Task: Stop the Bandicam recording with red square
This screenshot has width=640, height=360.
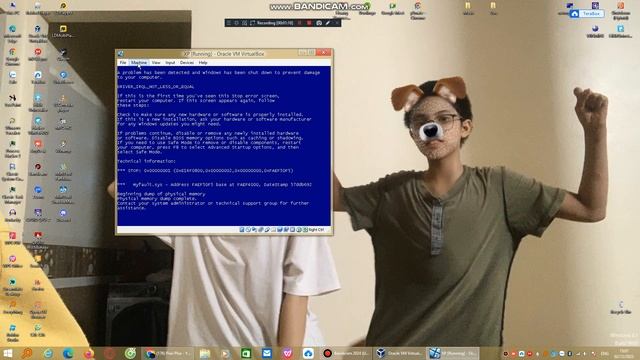Action: (x=309, y=23)
